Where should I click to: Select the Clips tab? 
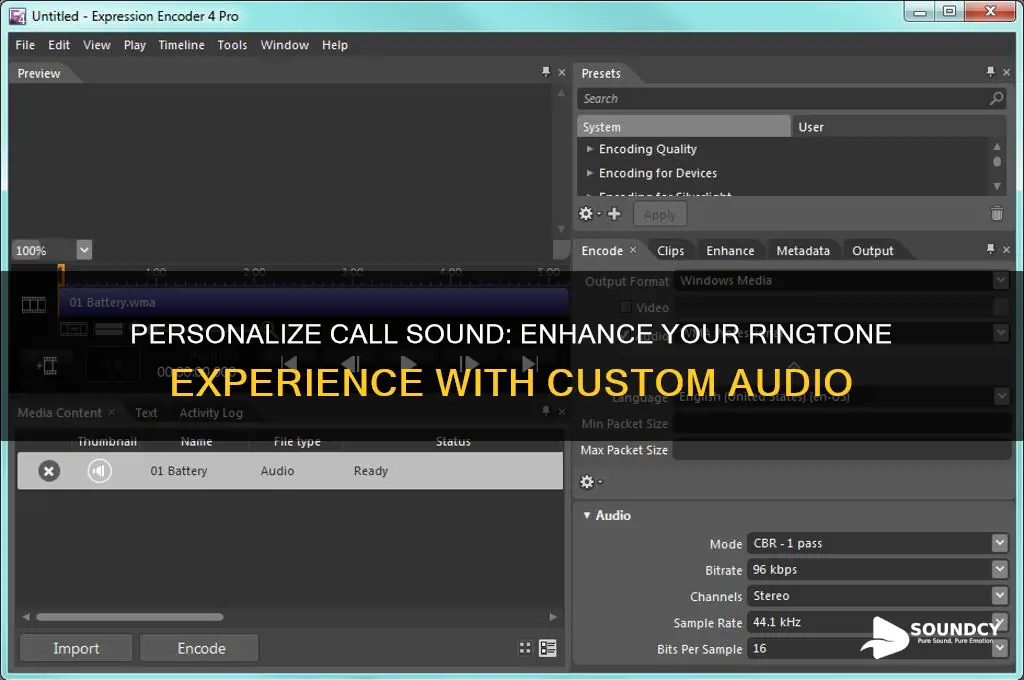pyautogui.click(x=671, y=251)
